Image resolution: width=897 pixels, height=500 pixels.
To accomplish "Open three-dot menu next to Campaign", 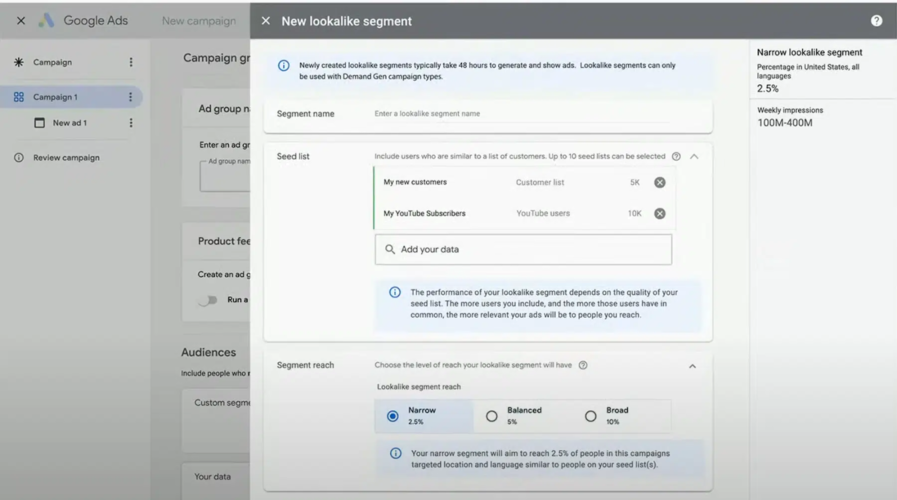I will point(131,62).
